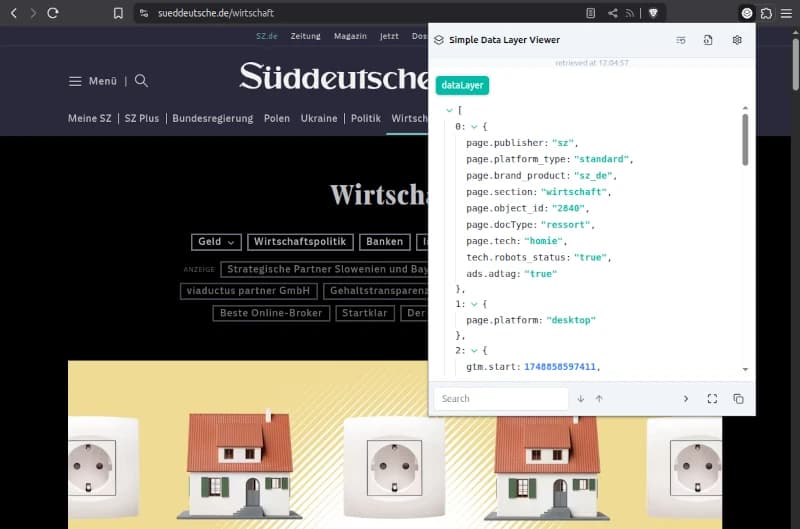The height and width of the screenshot is (529, 800).
Task: Toggle reader mode icon in address bar
Action: [590, 13]
